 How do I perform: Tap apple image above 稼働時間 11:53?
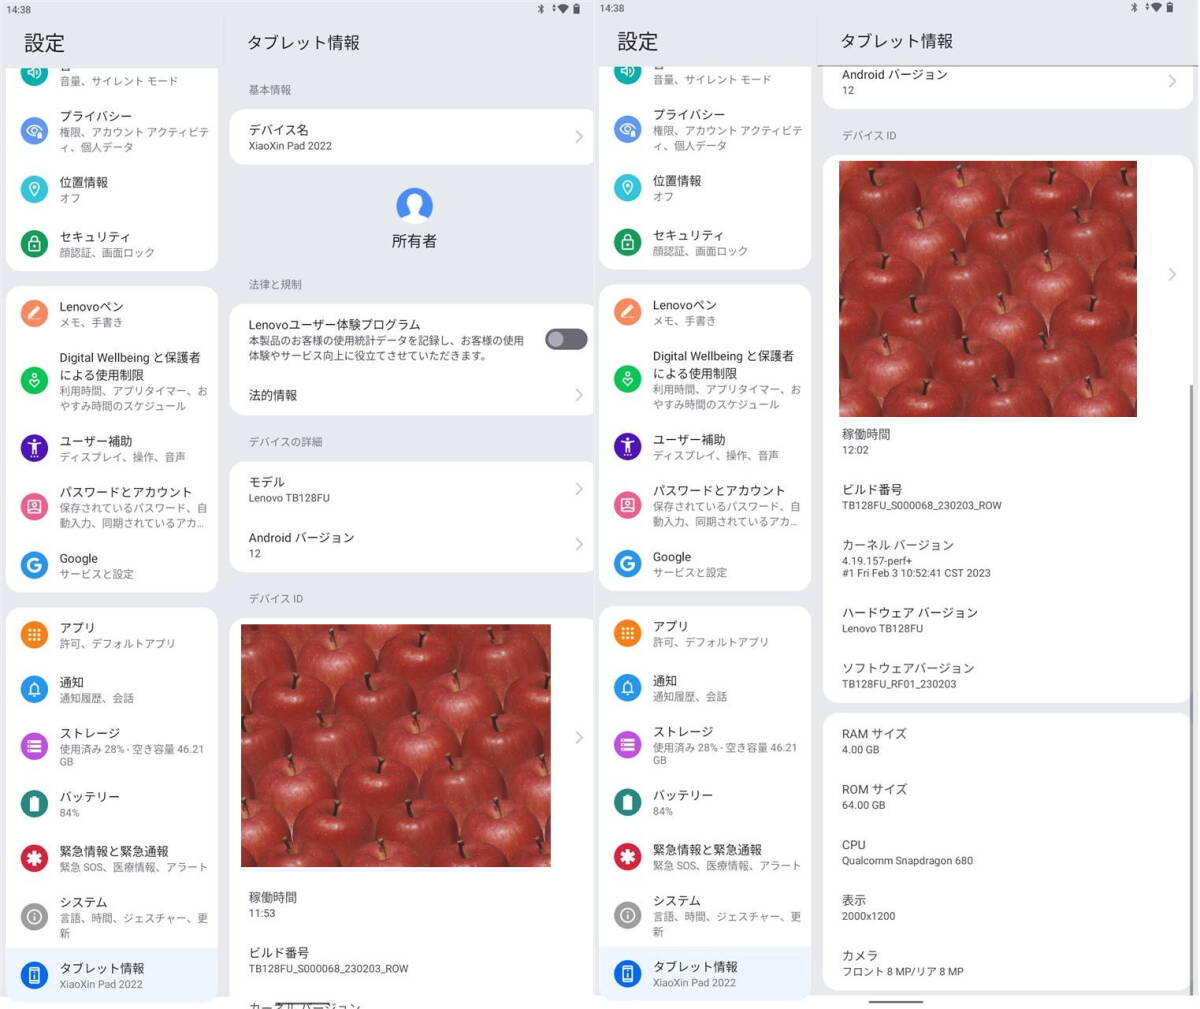point(396,745)
